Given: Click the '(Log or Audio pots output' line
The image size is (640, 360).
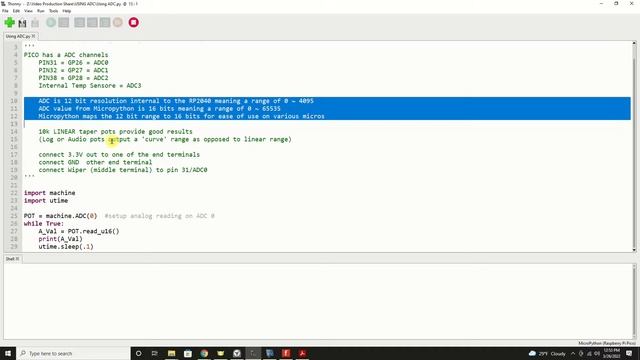Looking at the screenshot, I should pos(165,139).
